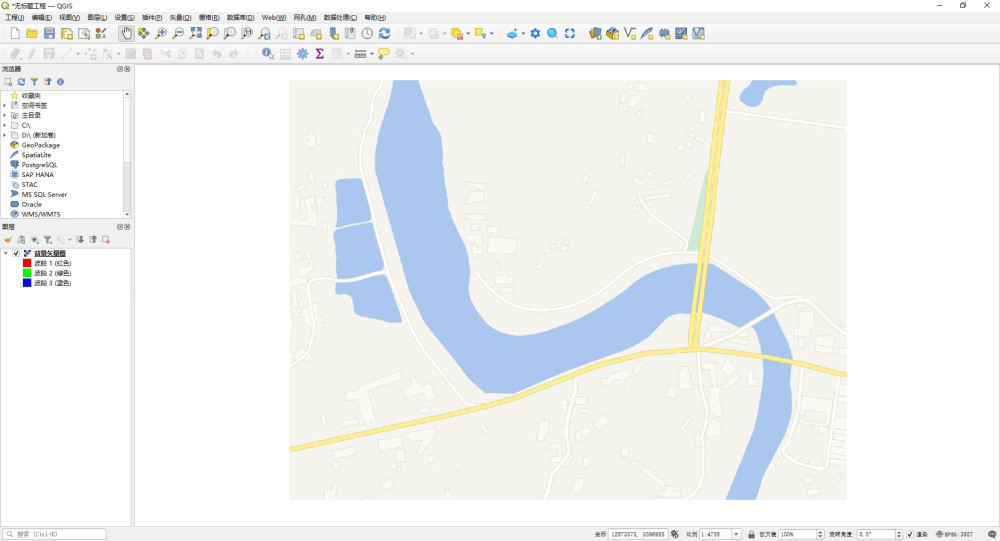
Task: Open the Layer menu
Action: [x=97, y=17]
